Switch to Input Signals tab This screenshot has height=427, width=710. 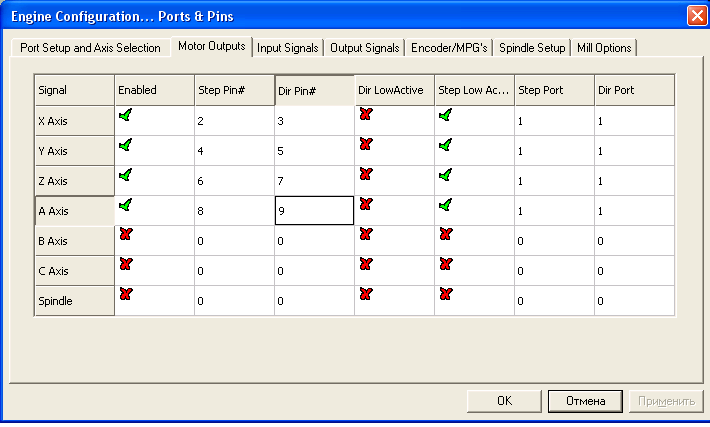click(288, 48)
